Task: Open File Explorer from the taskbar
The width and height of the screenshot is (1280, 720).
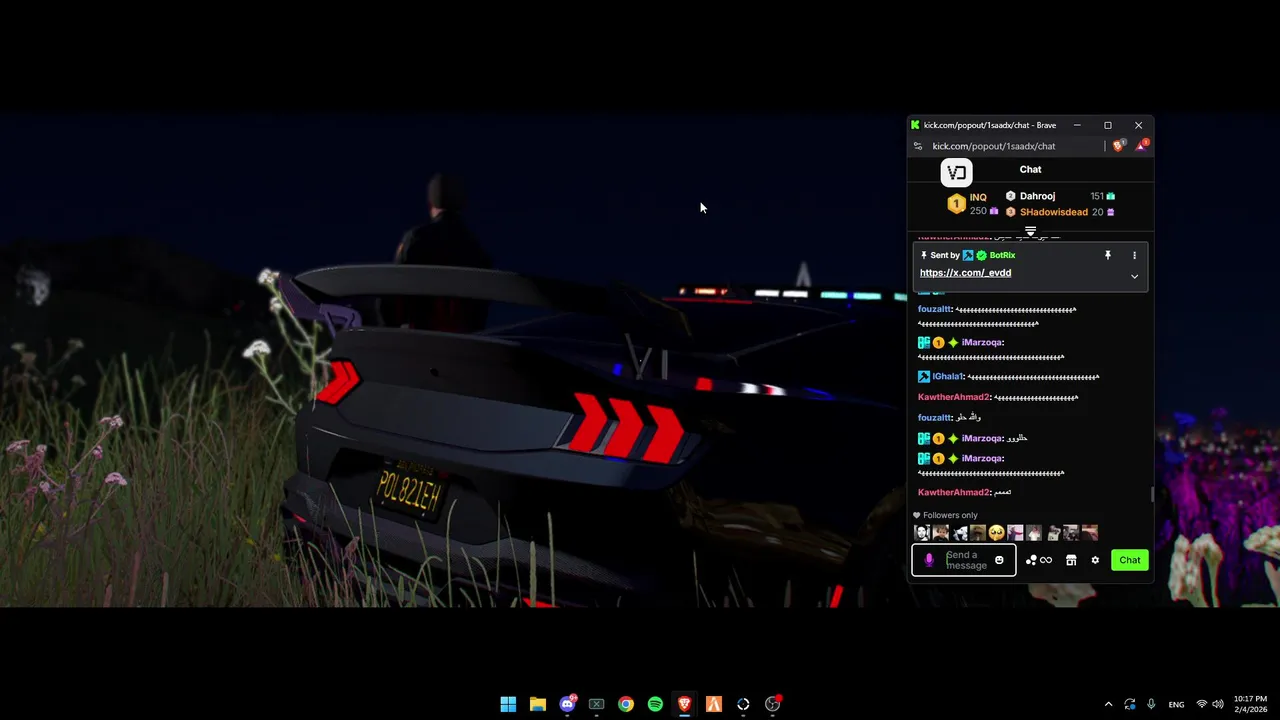Action: [x=537, y=704]
